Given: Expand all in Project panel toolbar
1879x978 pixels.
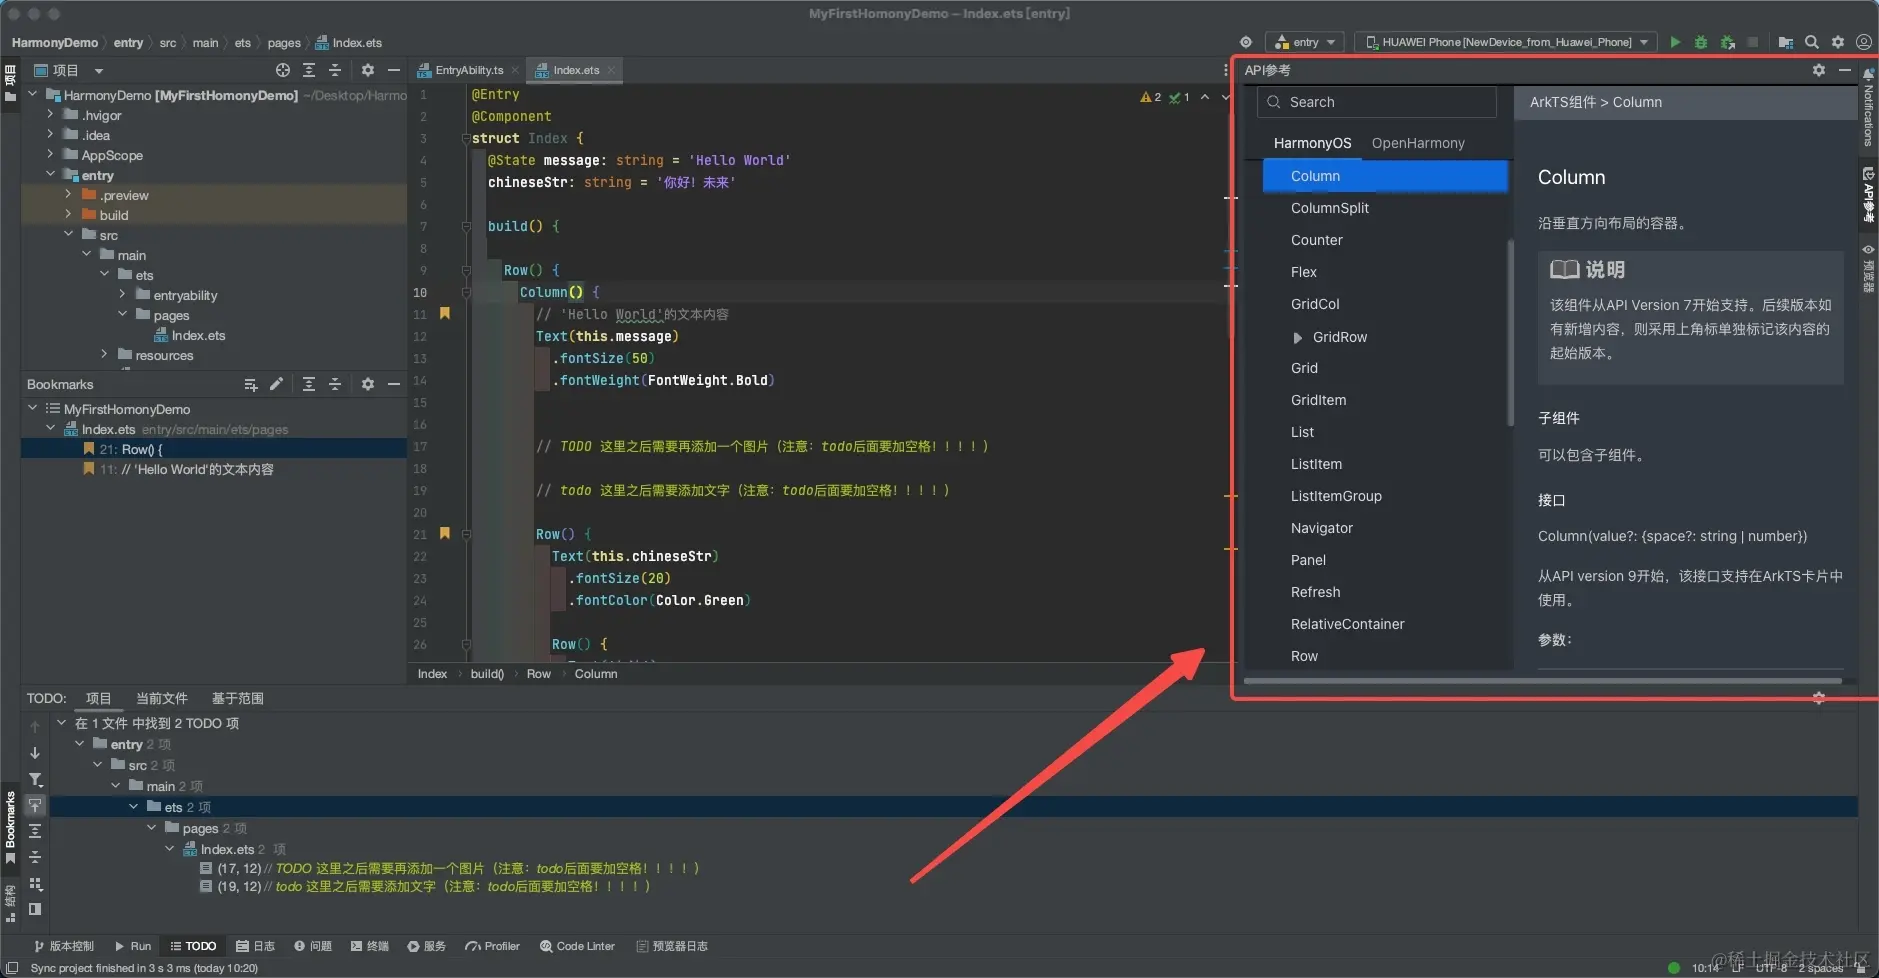Looking at the screenshot, I should tap(309, 70).
